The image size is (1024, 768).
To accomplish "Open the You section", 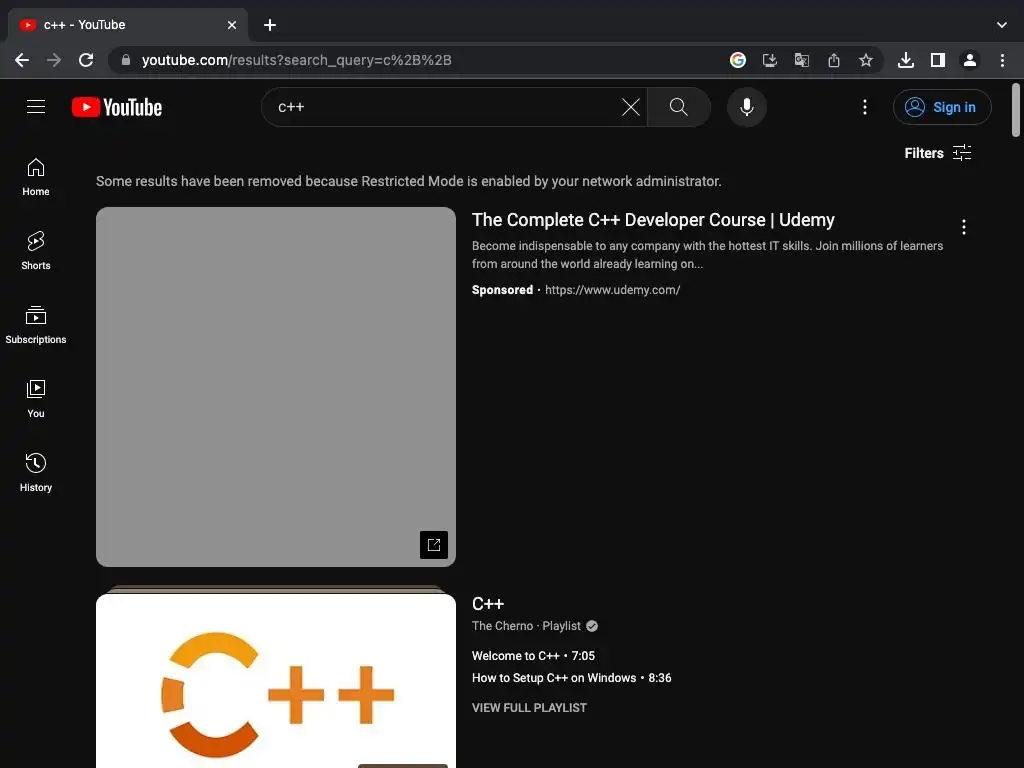I will [x=36, y=399].
